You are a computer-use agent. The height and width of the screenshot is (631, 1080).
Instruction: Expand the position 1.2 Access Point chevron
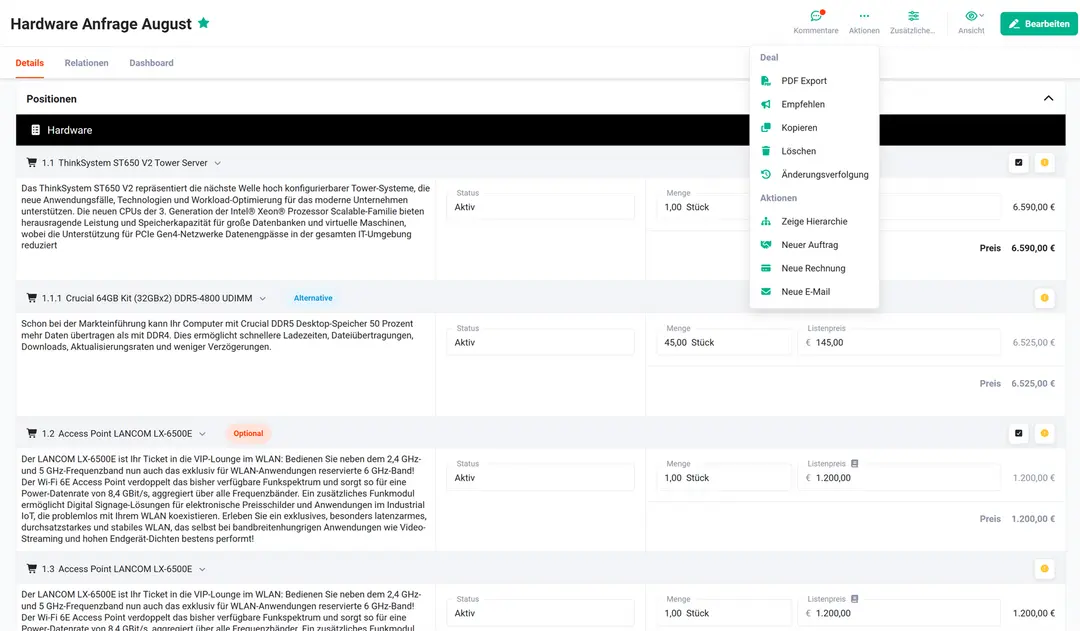point(202,434)
